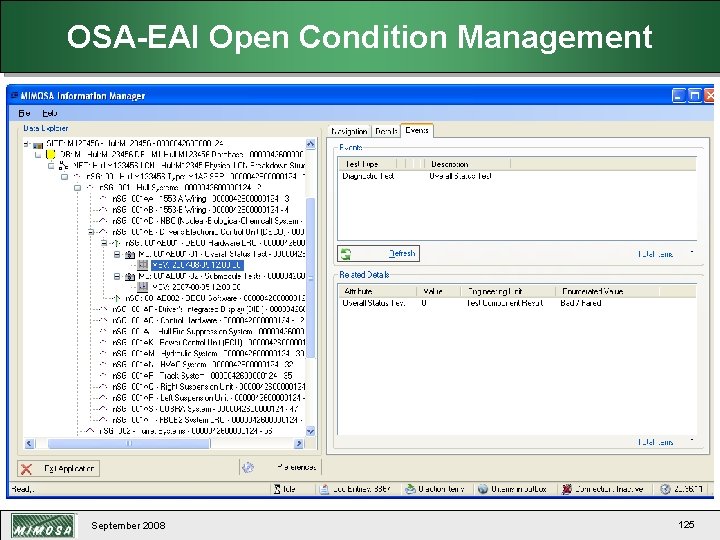Click the yellow database icon in the tree

[x=51, y=154]
